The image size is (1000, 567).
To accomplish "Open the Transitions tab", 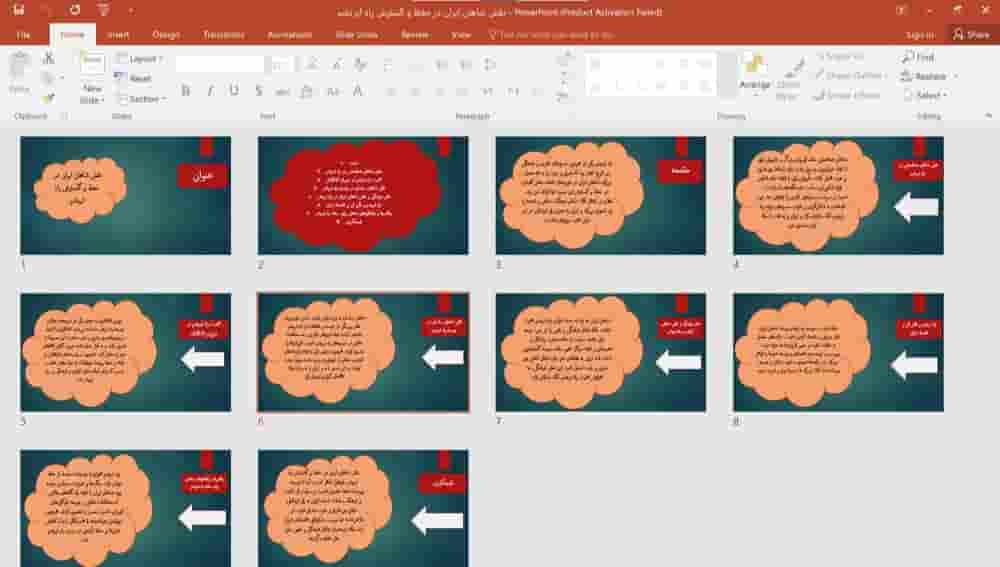I will tap(223, 34).
